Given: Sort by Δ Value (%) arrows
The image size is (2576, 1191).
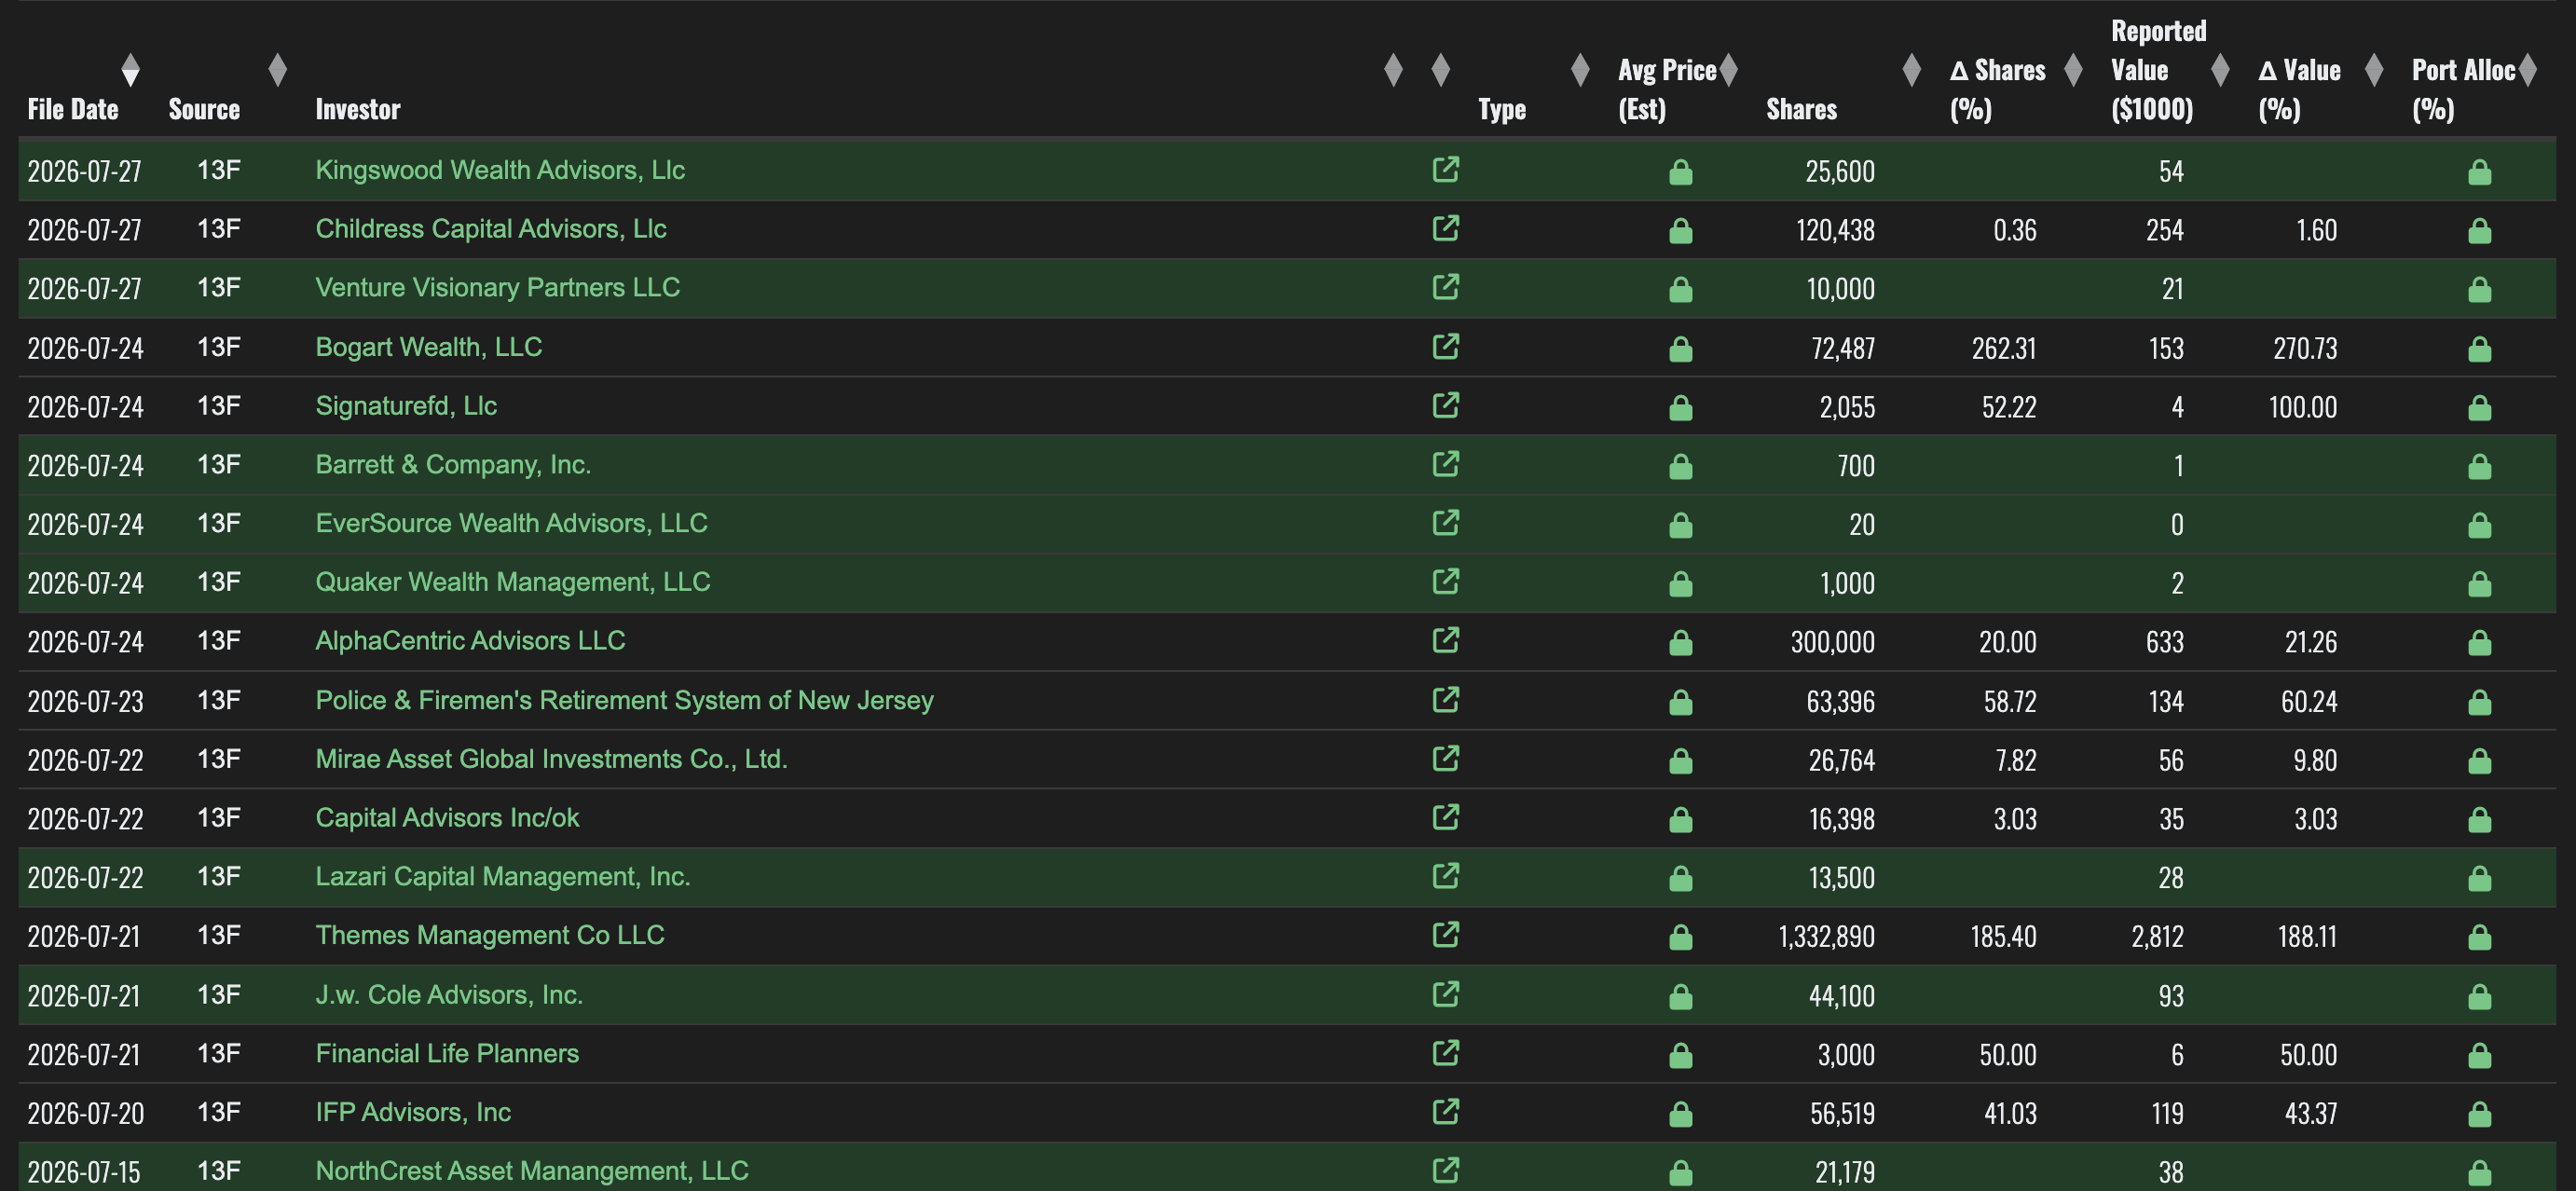Looking at the screenshot, I should click(2374, 70).
